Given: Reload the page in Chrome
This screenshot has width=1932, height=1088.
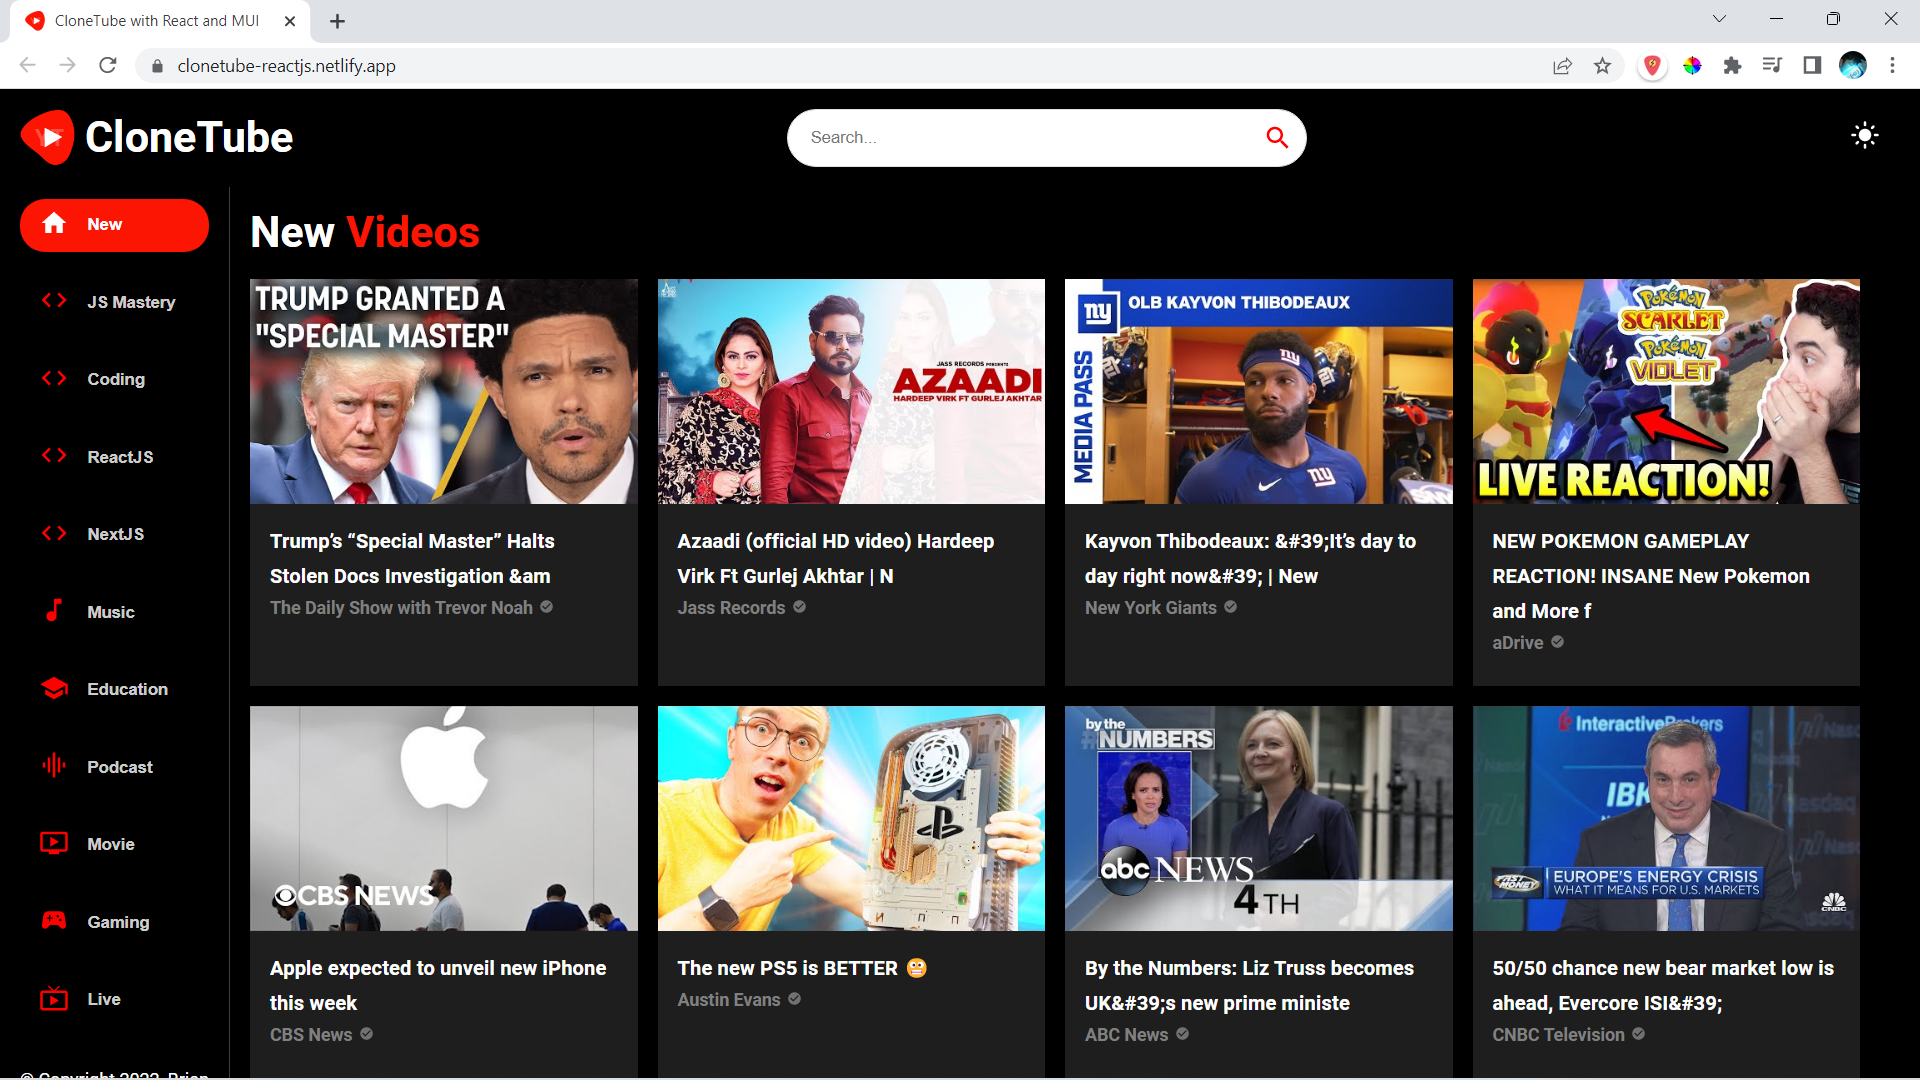Looking at the screenshot, I should click(108, 66).
